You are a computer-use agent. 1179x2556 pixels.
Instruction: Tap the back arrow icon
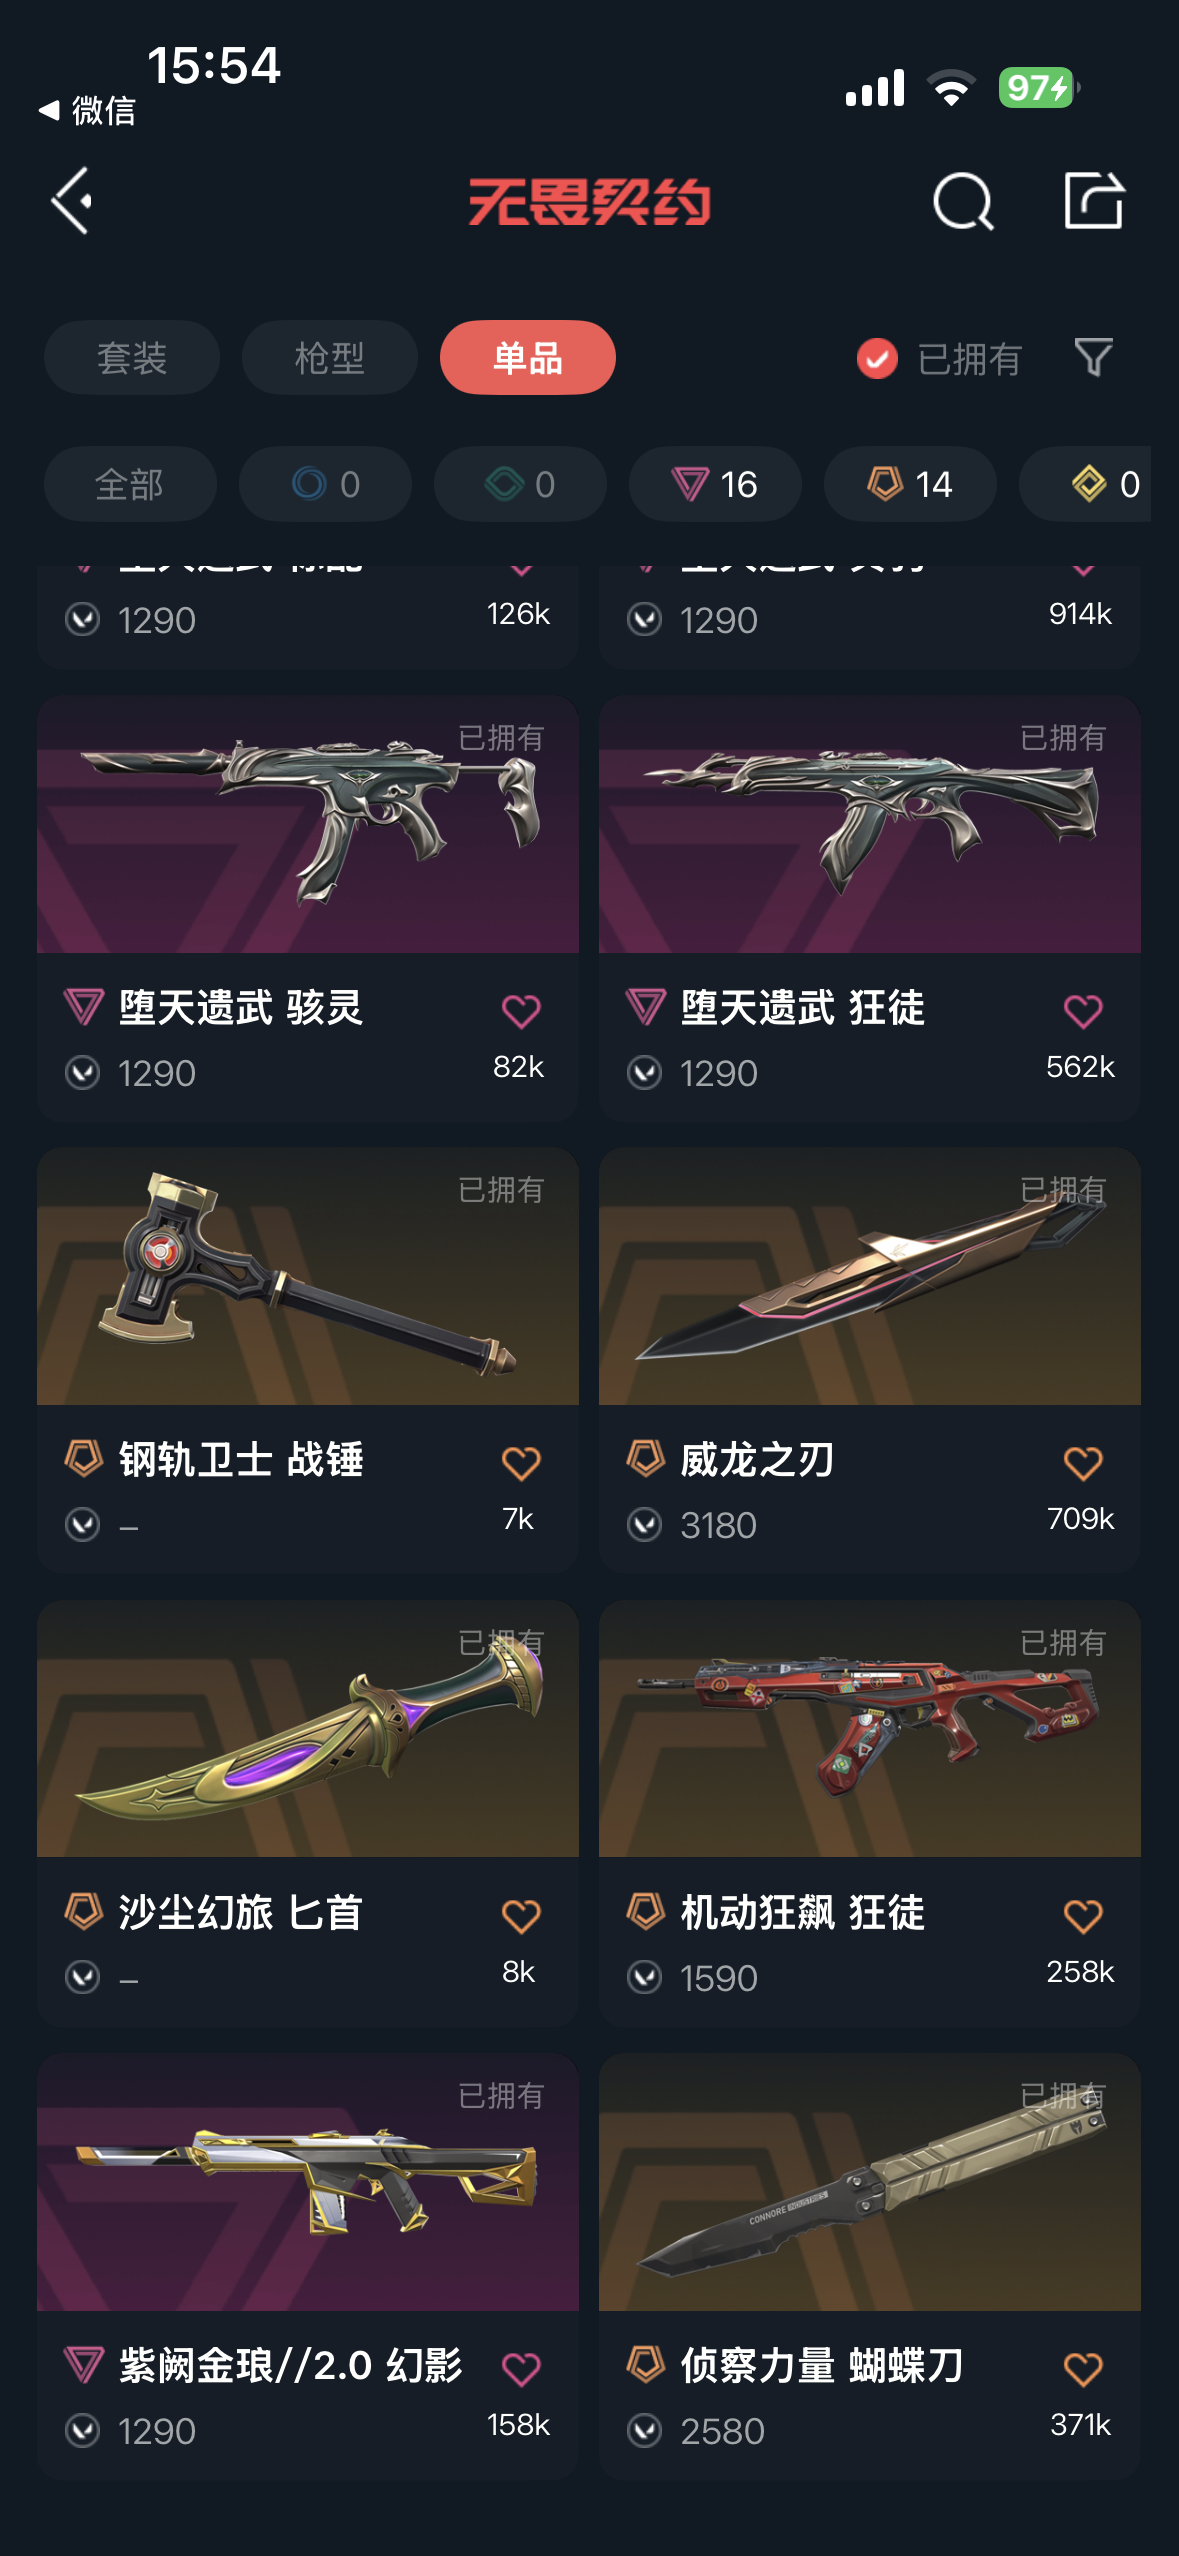(72, 201)
